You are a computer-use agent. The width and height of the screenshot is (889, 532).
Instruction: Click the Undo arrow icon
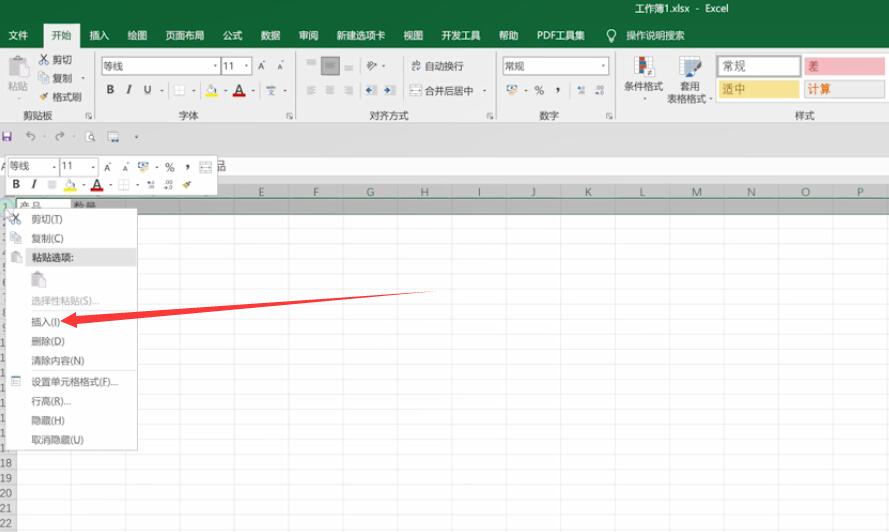(31, 137)
